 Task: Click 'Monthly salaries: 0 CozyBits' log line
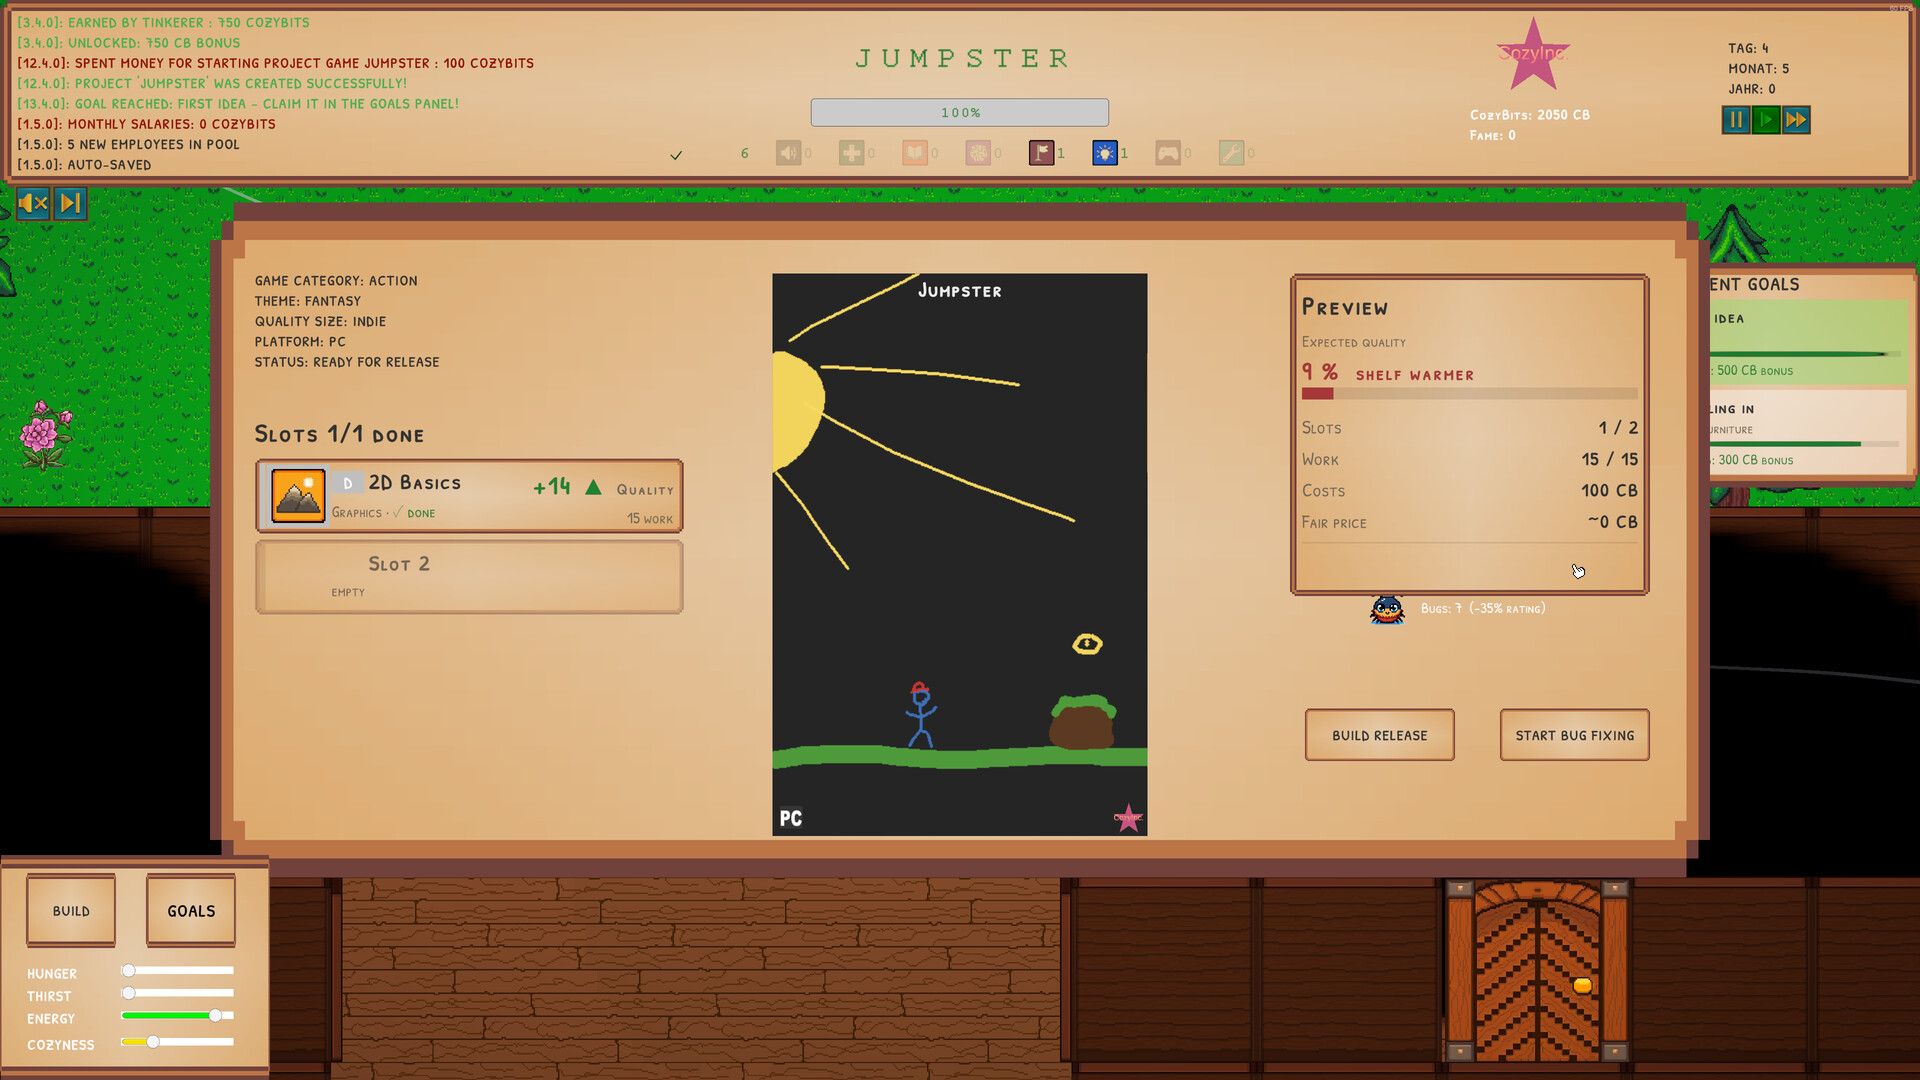pyautogui.click(x=146, y=124)
